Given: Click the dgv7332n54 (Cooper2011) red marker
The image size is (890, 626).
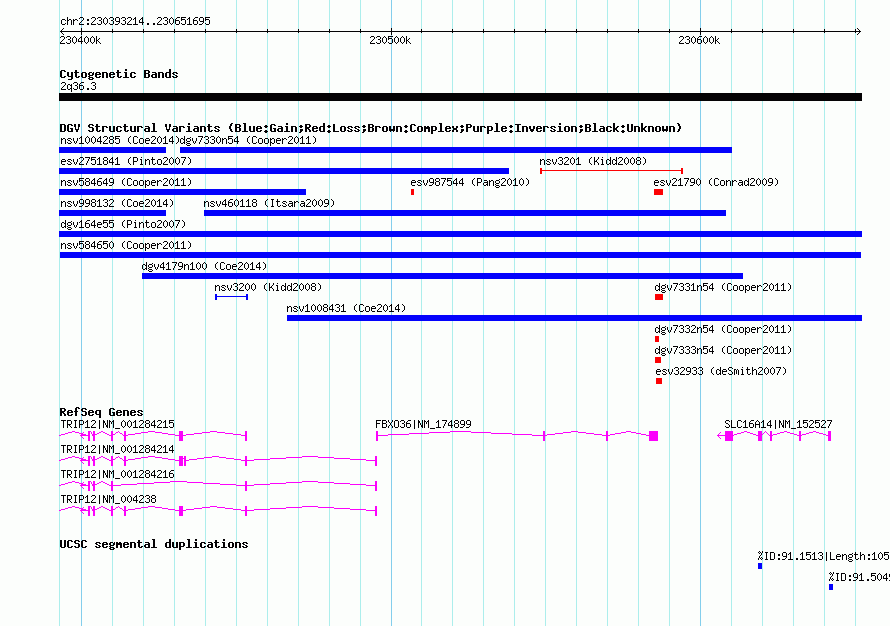Looking at the screenshot, I should pos(657,339).
